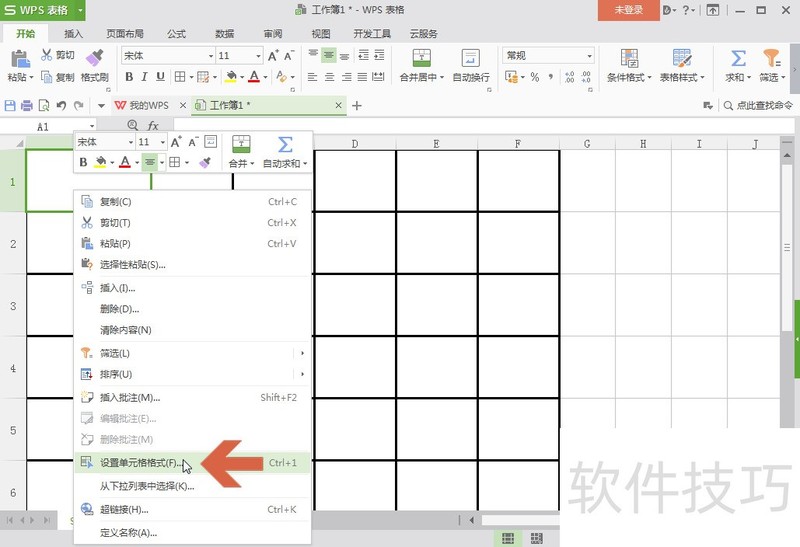Click column header E
Image resolution: width=800 pixels, height=547 pixels.
pyautogui.click(x=436, y=144)
